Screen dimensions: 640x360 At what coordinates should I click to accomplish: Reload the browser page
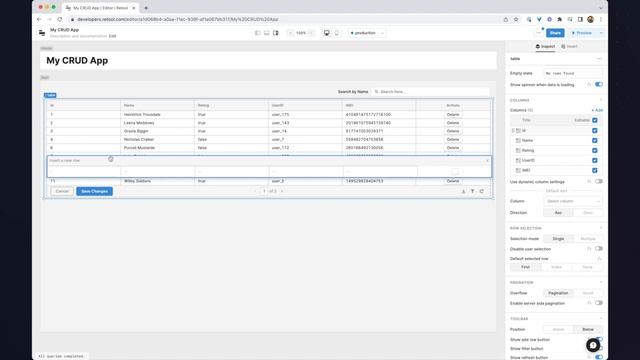[60, 19]
